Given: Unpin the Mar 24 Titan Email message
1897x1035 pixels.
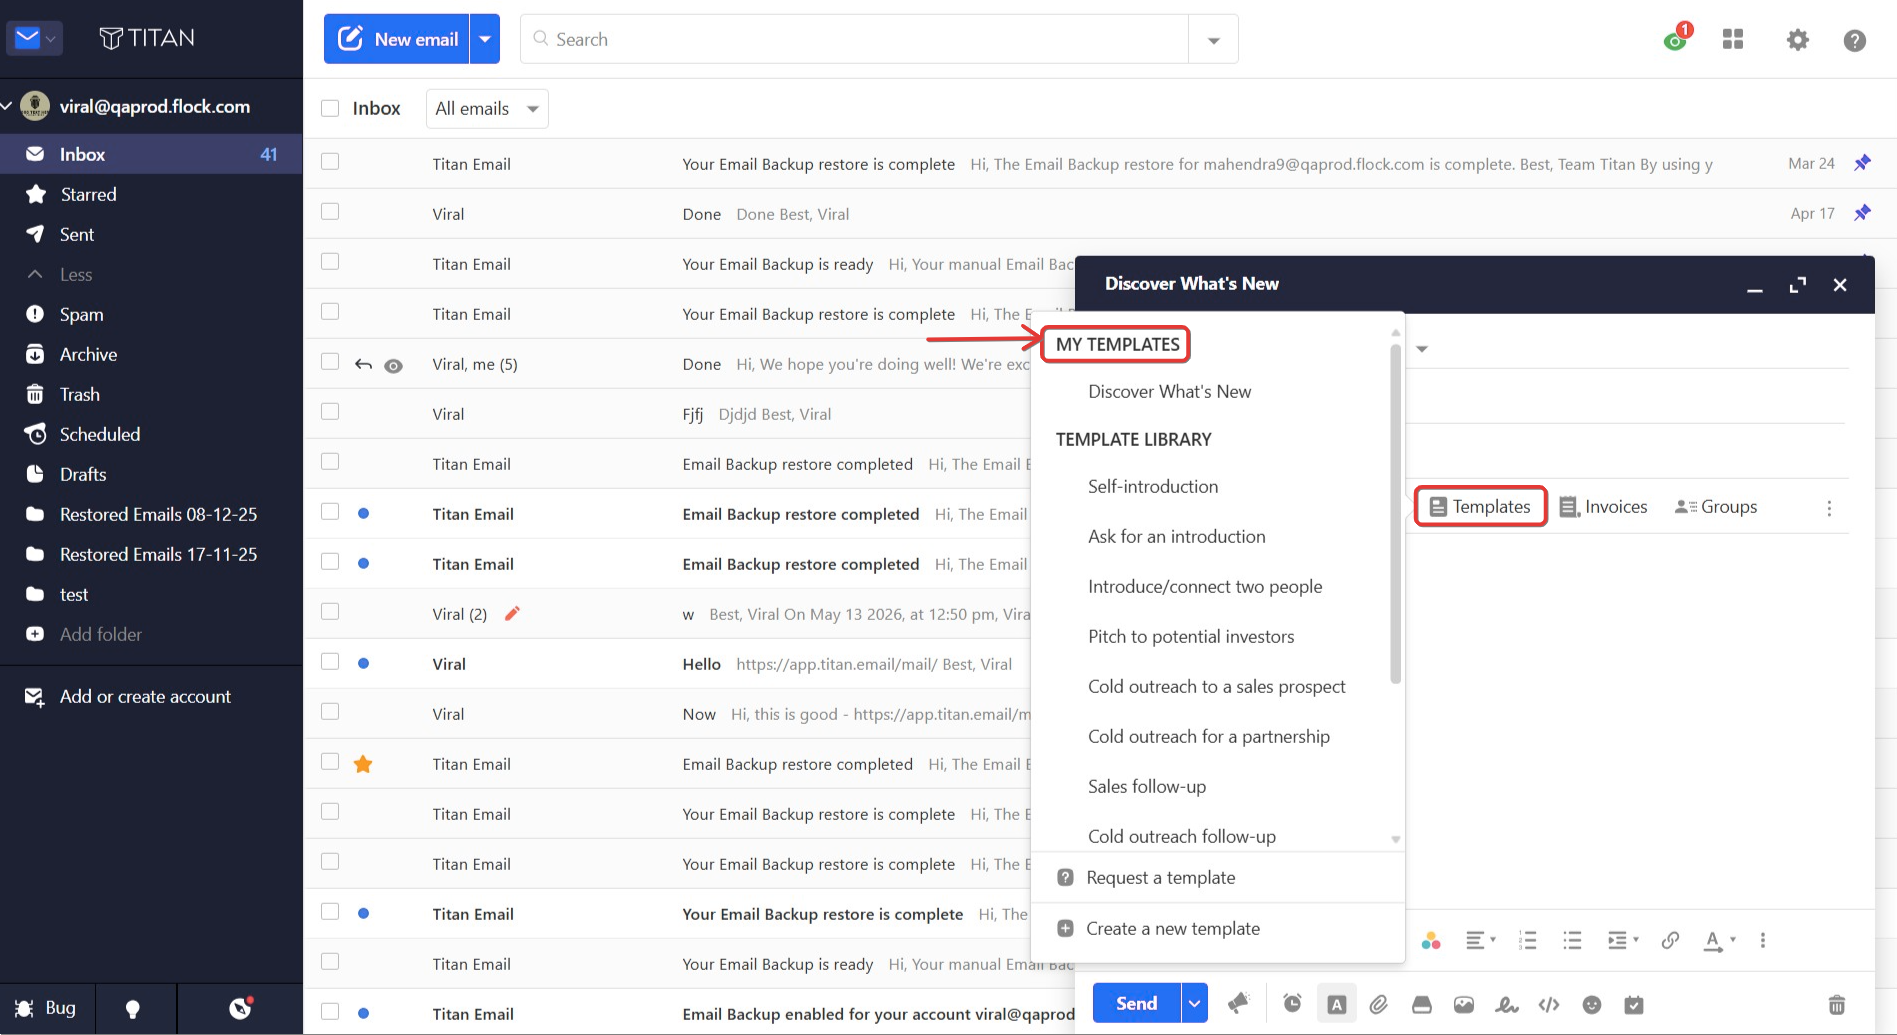Looking at the screenshot, I should 1862,163.
